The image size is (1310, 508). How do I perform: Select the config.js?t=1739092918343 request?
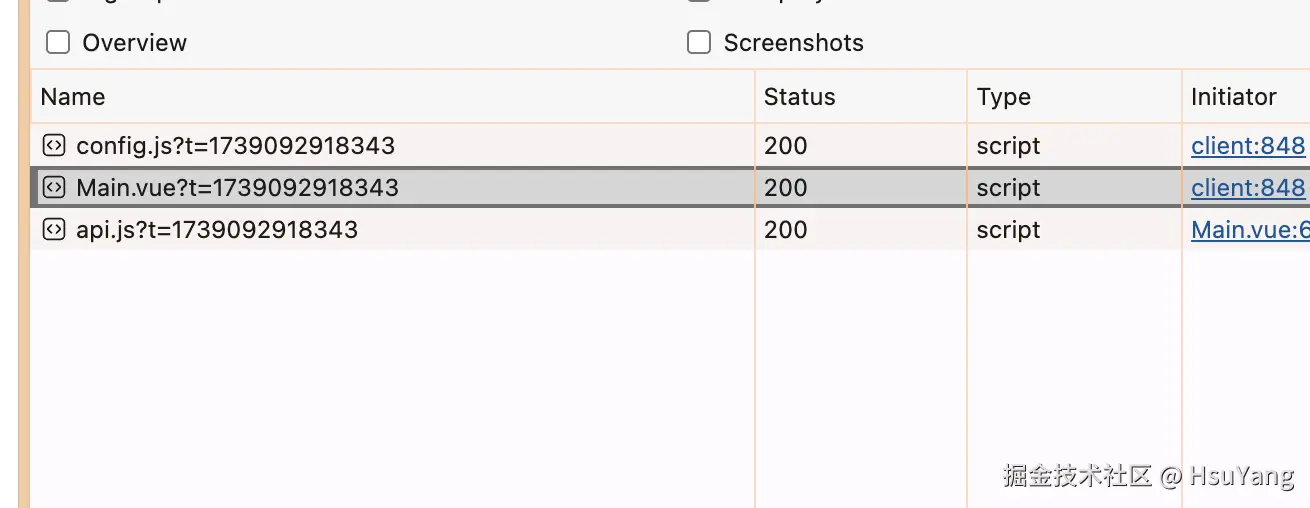[235, 146]
